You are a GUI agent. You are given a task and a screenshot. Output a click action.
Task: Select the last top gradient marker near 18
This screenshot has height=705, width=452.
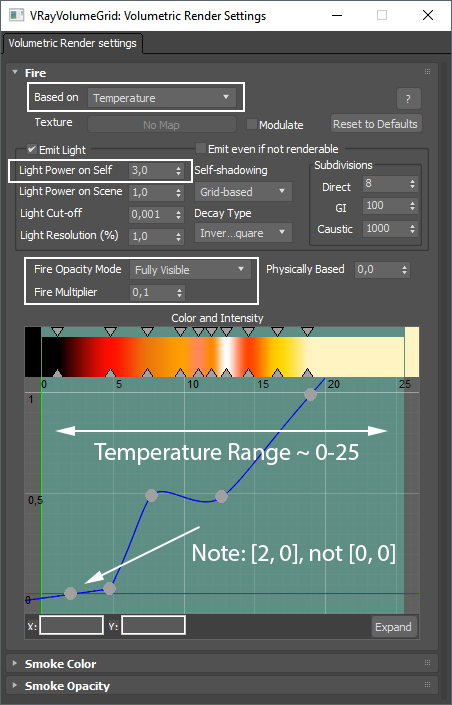click(x=307, y=332)
